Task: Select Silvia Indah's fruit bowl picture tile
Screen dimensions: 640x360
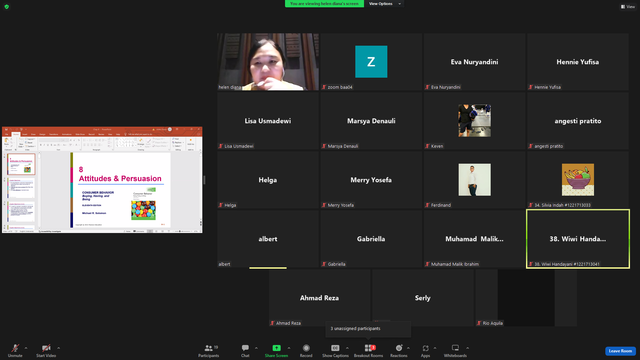Action: (x=578, y=180)
